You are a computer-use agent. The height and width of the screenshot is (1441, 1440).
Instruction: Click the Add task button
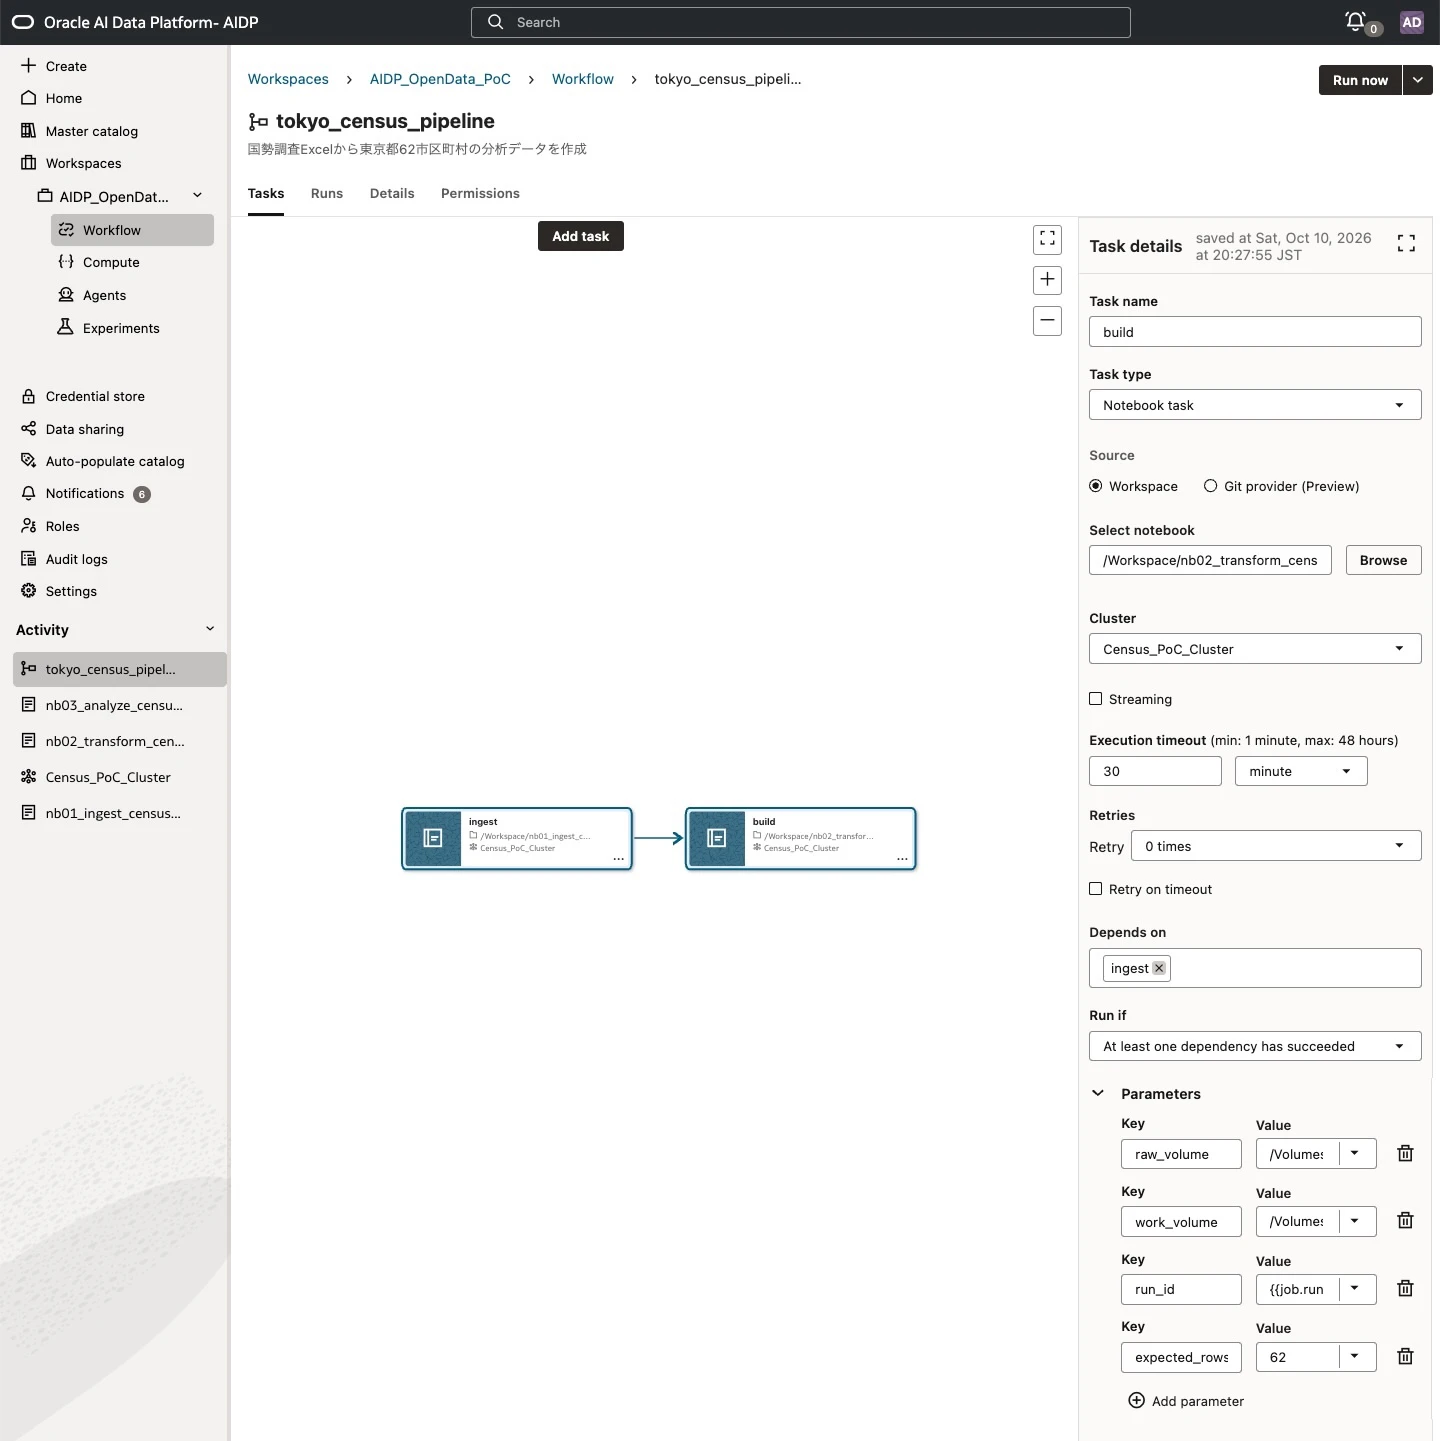[x=581, y=236]
